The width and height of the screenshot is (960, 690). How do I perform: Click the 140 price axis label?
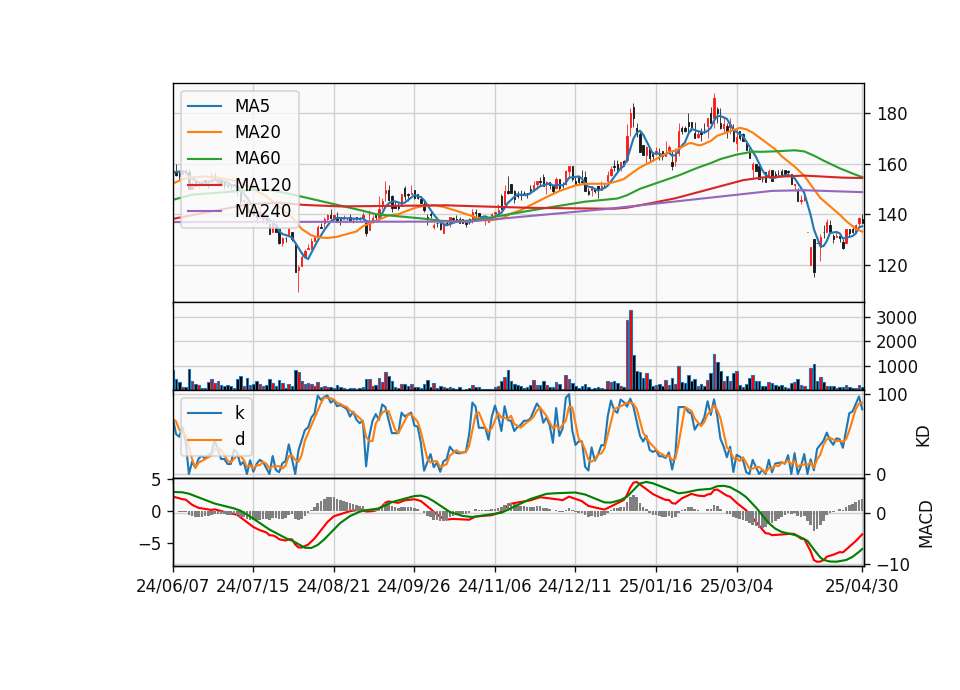coord(892,216)
